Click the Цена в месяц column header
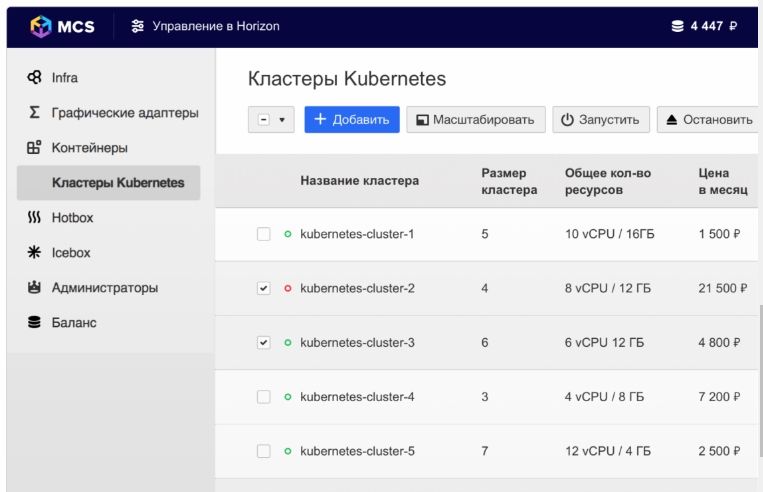The width and height of the screenshot is (763, 492). click(723, 181)
